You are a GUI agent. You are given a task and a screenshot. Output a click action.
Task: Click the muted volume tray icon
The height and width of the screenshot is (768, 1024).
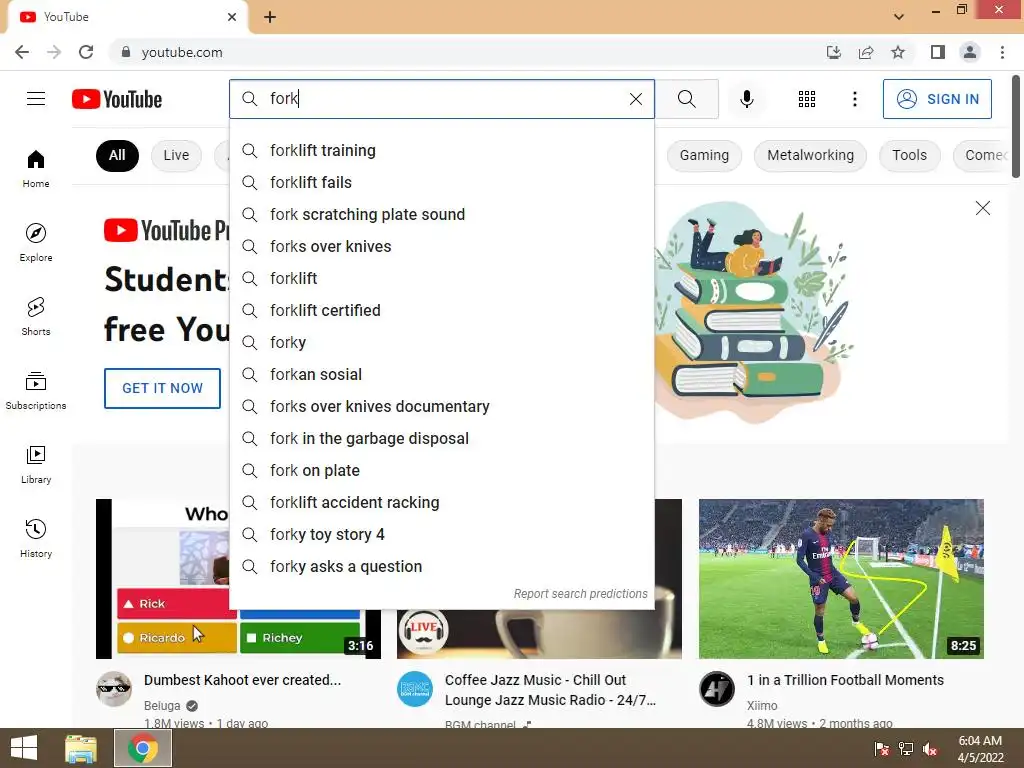931,749
